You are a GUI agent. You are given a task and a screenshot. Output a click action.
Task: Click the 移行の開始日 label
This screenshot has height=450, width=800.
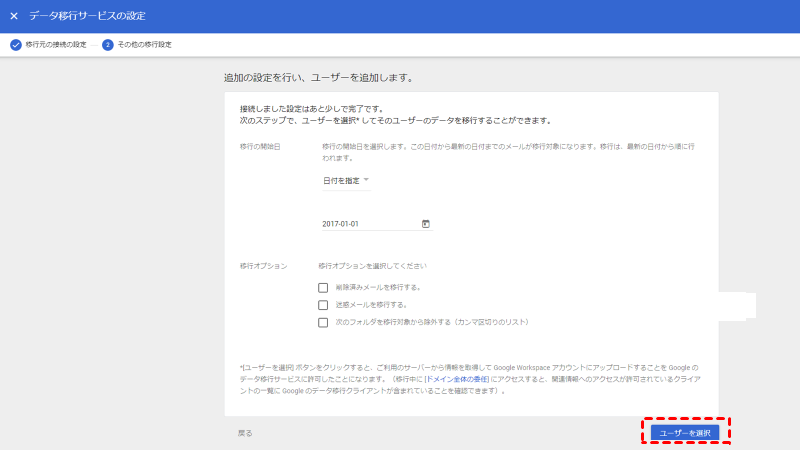pyautogui.click(x=260, y=146)
